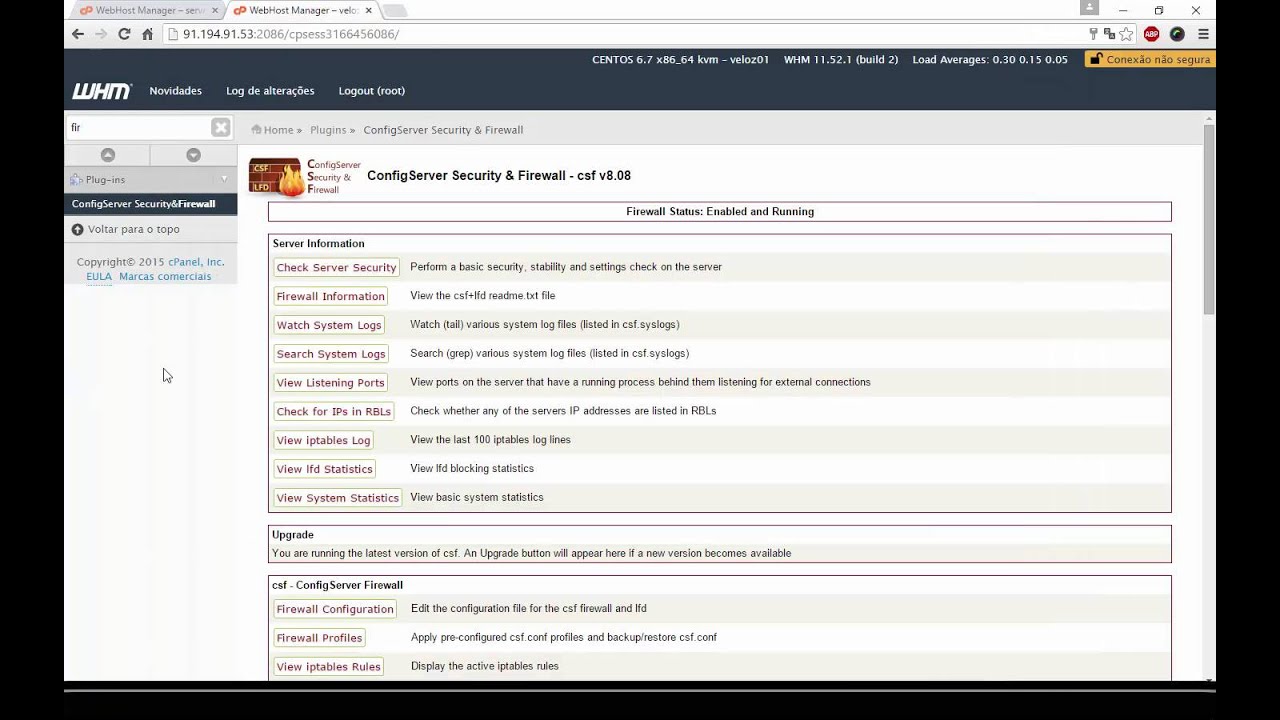Open Firewall Configuration
Viewport: 1280px width, 720px height.
click(335, 609)
